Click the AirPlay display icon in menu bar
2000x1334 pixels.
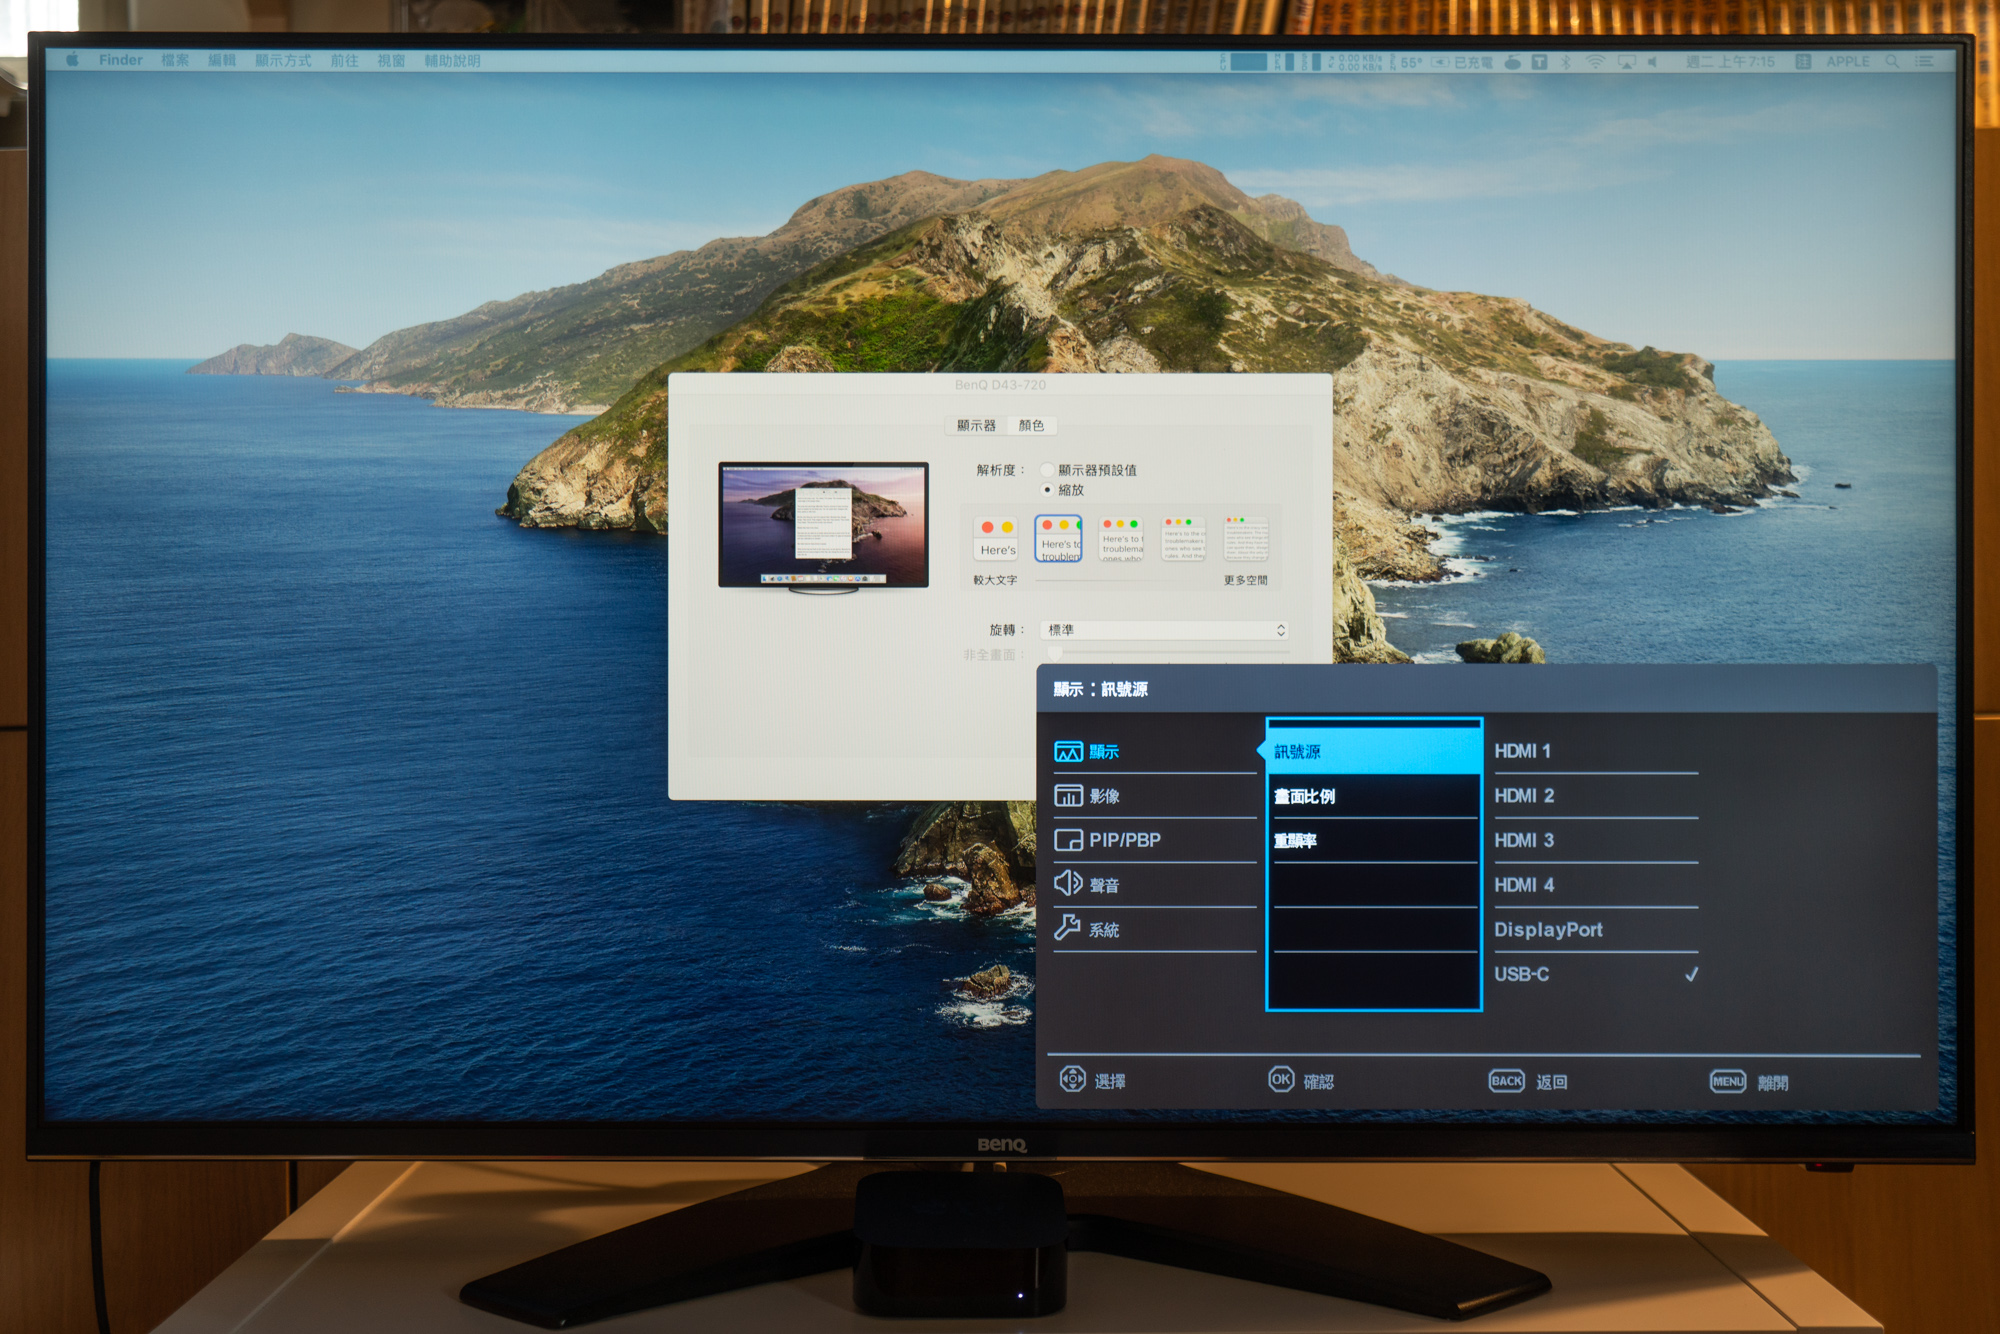1627,62
